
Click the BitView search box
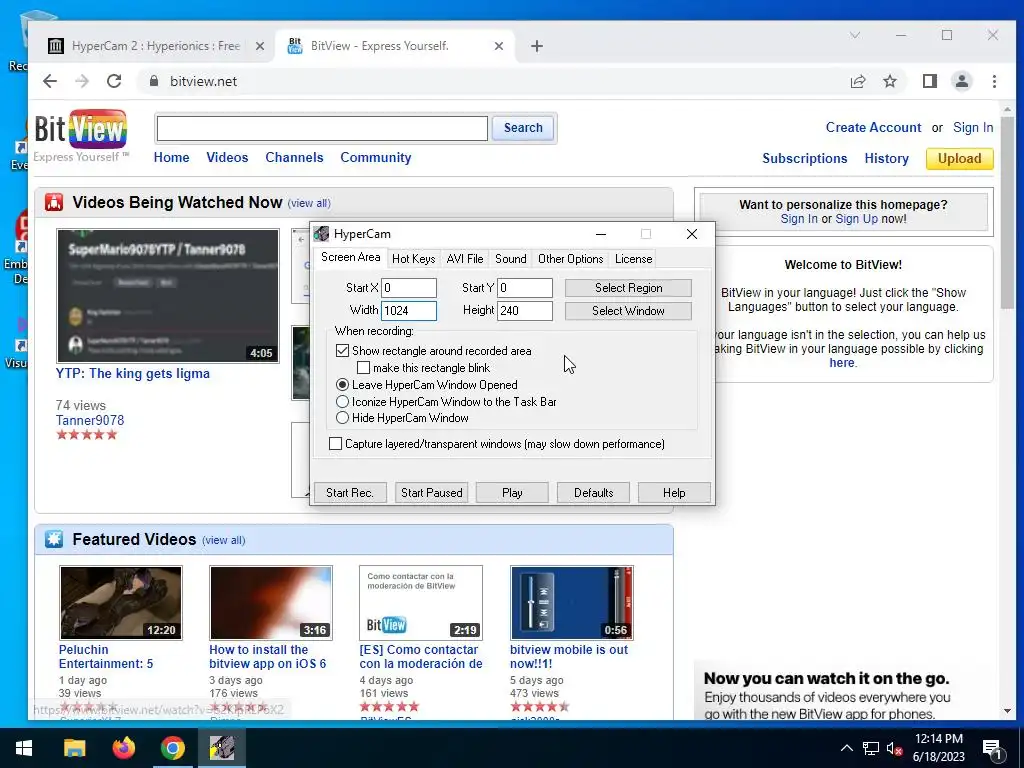click(x=322, y=128)
